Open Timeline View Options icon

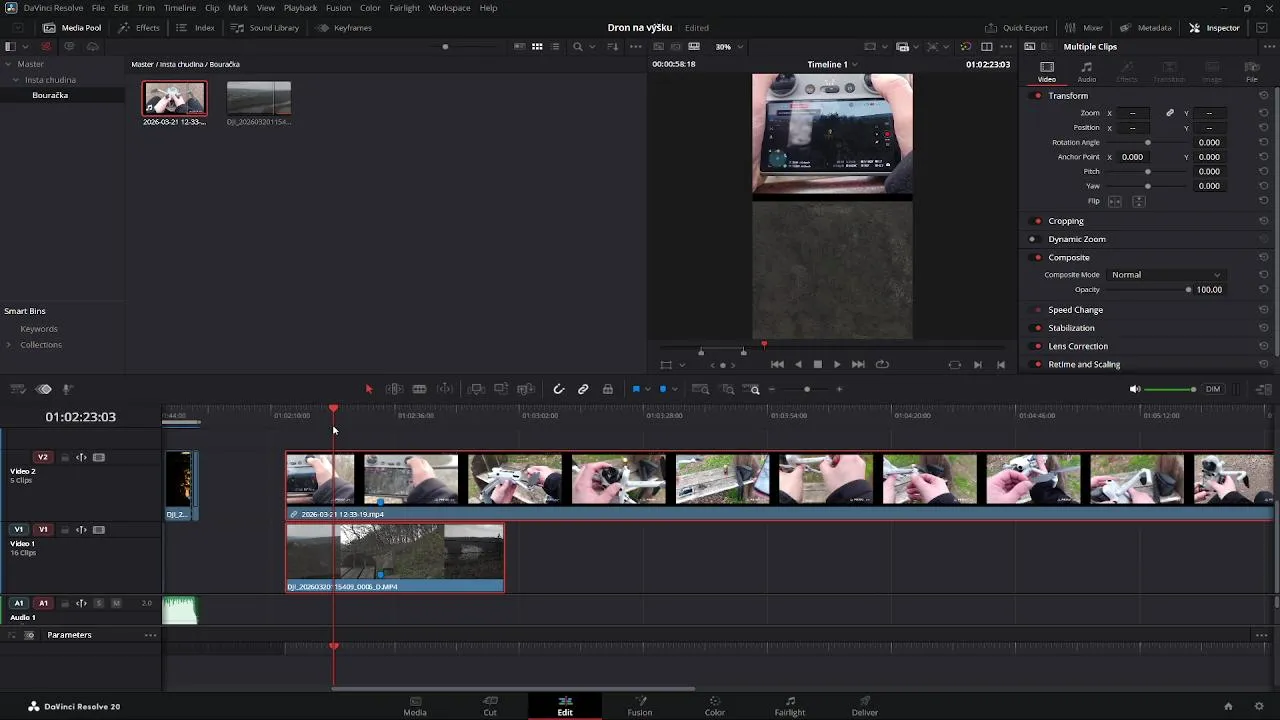[x=18, y=389]
